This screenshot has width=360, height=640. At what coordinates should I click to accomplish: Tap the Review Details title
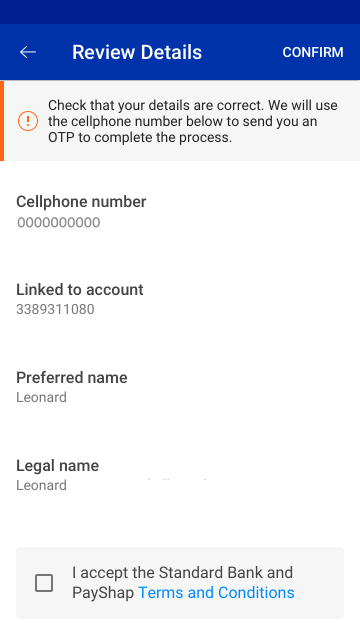click(x=137, y=52)
